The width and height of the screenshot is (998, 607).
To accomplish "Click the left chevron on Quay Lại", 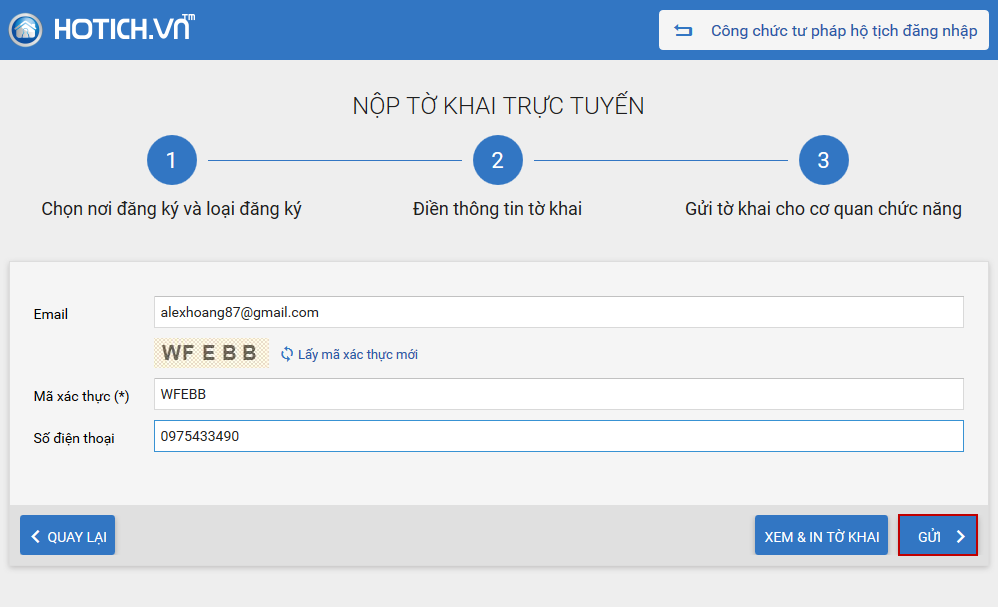I will coord(36,537).
